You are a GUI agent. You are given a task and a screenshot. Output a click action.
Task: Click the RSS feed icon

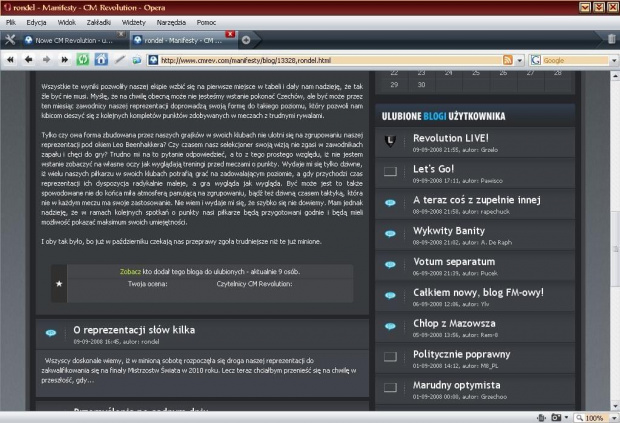click(x=508, y=60)
